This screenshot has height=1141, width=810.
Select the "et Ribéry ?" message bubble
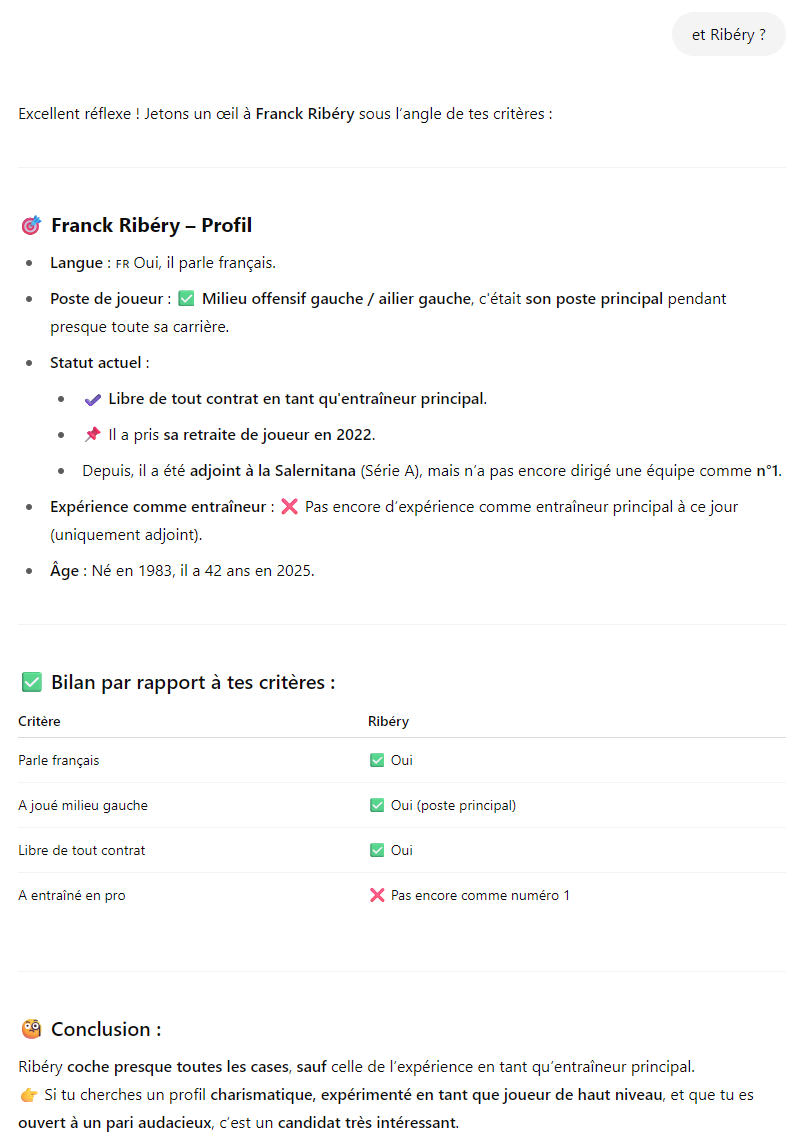point(728,35)
